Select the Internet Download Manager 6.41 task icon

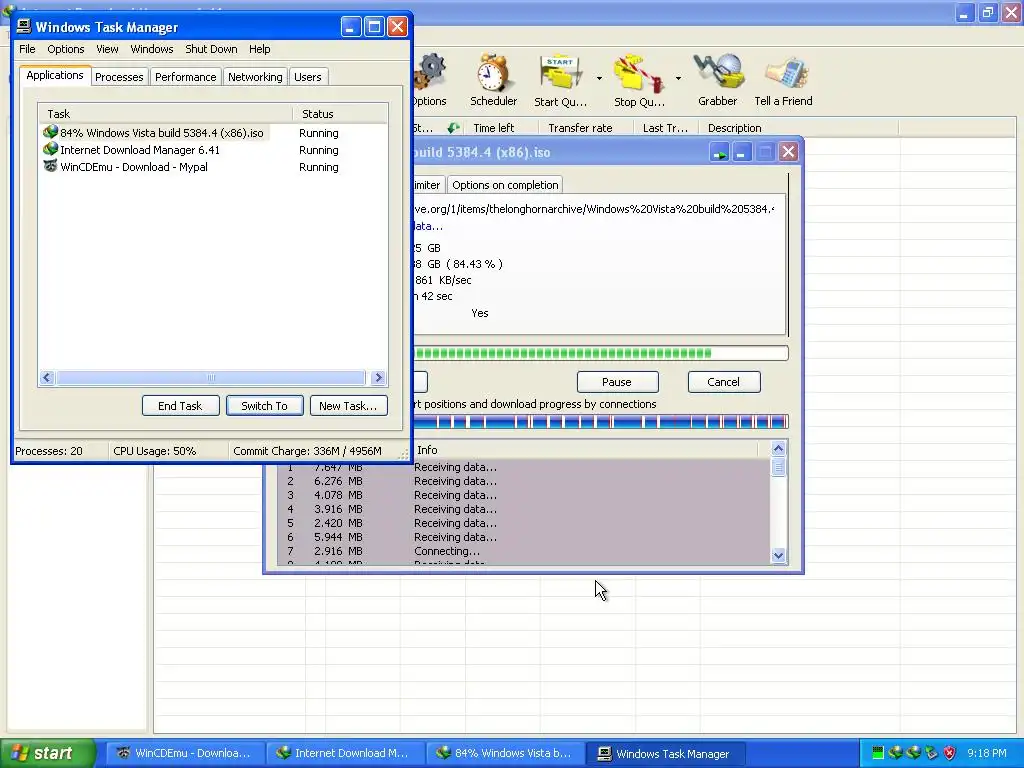pos(50,149)
